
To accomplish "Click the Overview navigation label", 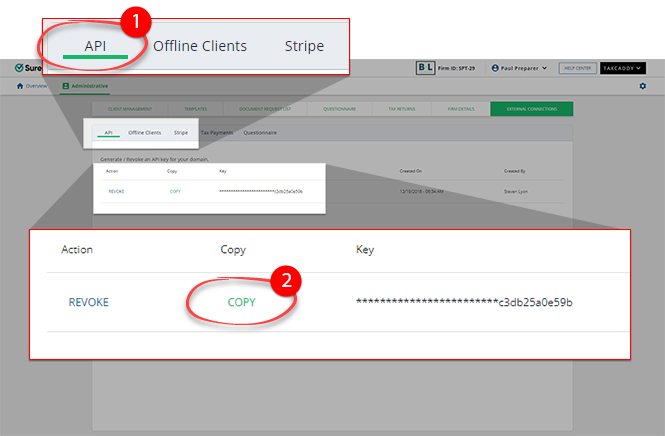I will pos(36,86).
